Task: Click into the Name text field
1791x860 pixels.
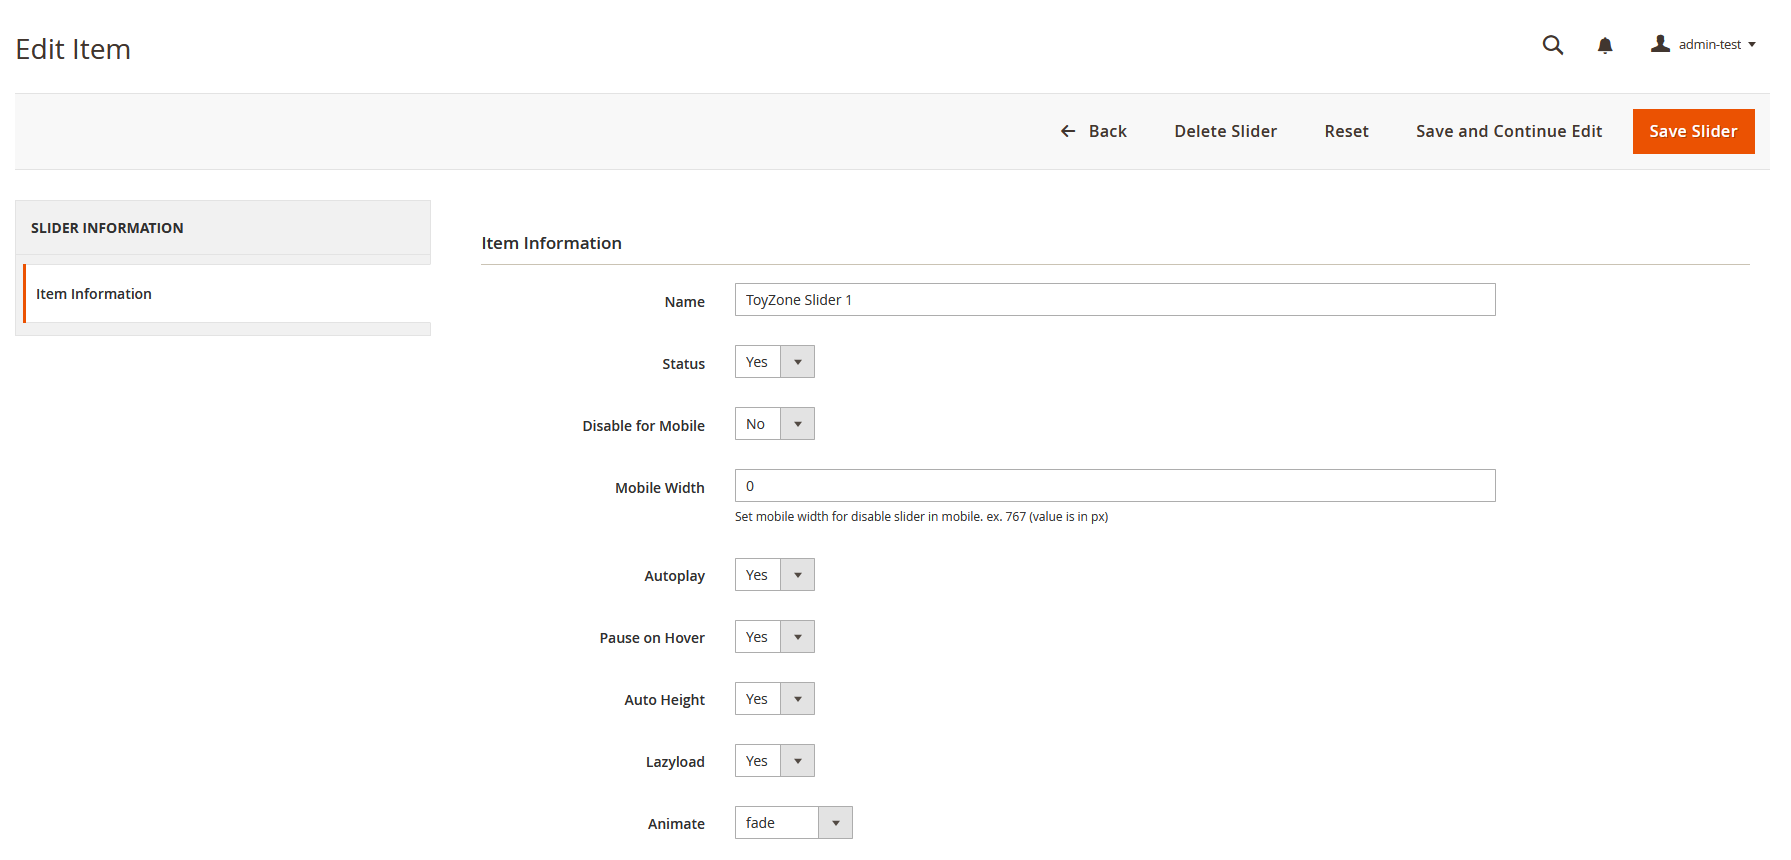Action: pyautogui.click(x=1114, y=300)
